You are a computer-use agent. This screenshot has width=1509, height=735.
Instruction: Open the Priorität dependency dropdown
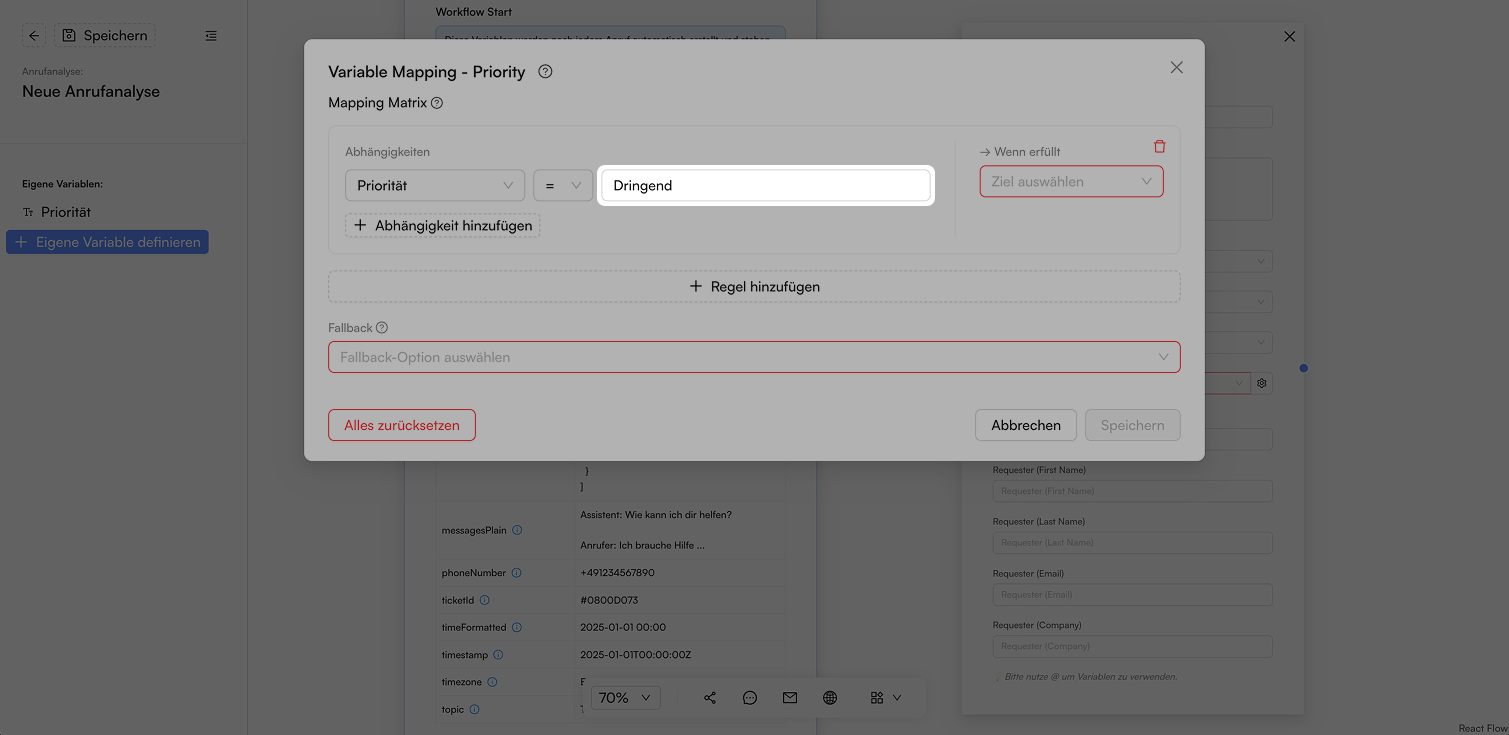(x=435, y=185)
